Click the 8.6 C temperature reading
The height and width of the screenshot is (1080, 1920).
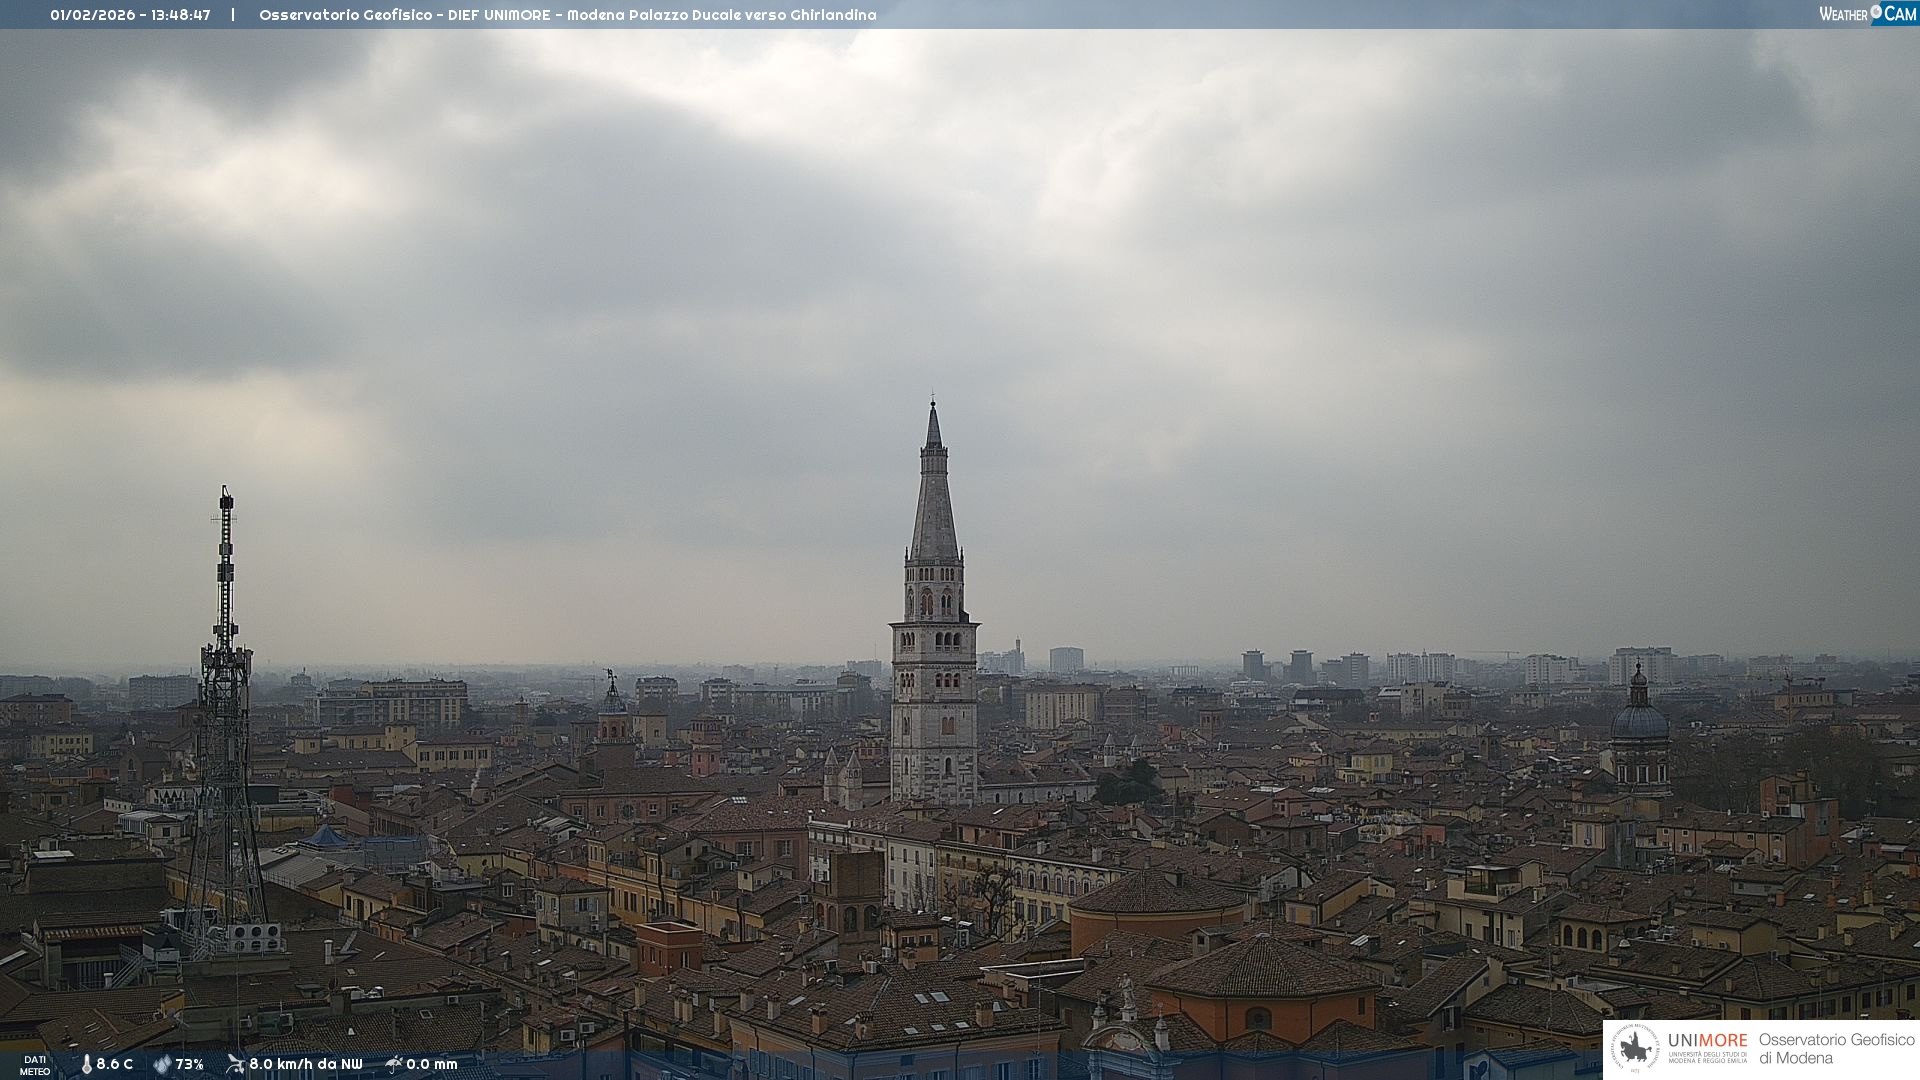[115, 1065]
